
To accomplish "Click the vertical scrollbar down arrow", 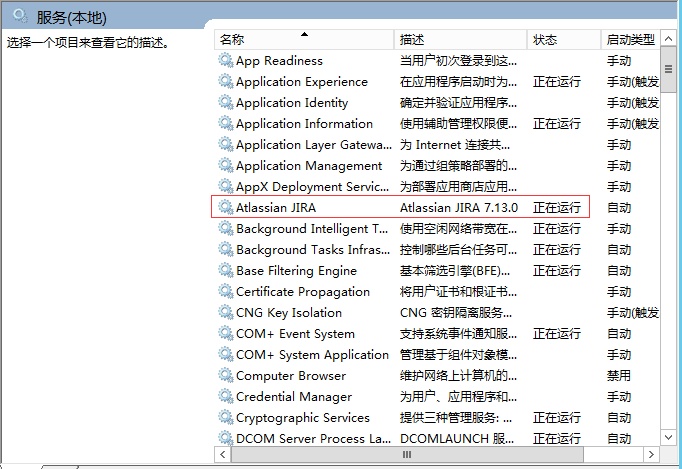I will click(669, 437).
